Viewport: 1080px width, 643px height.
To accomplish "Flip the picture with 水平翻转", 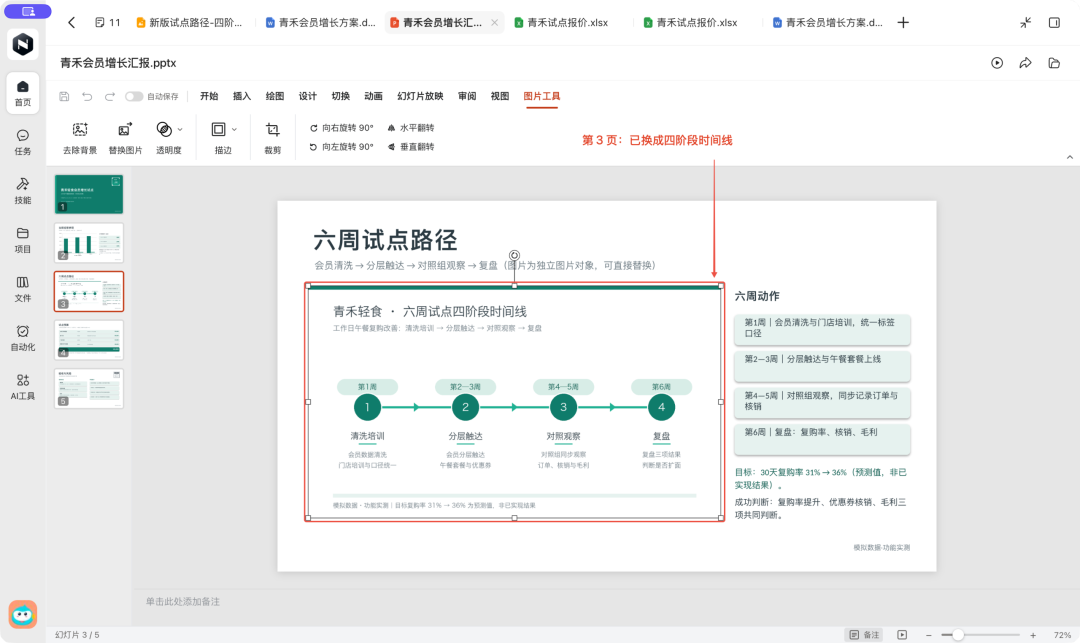I will point(411,128).
